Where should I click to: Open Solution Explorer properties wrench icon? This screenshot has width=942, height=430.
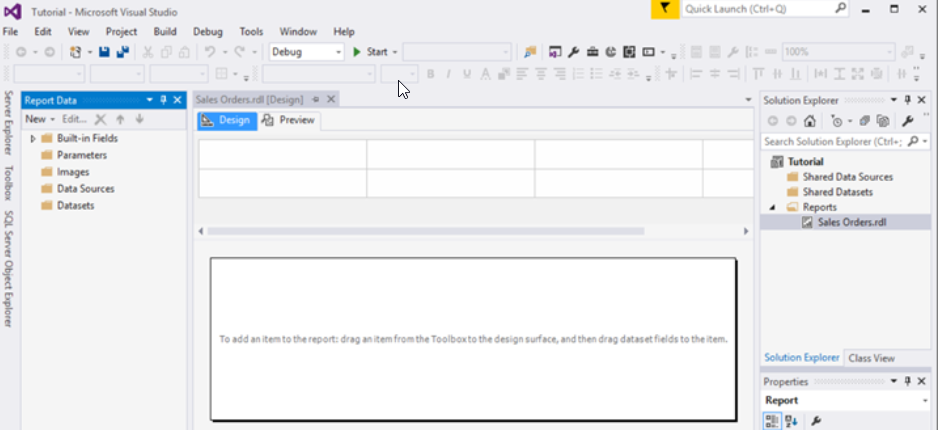908,121
